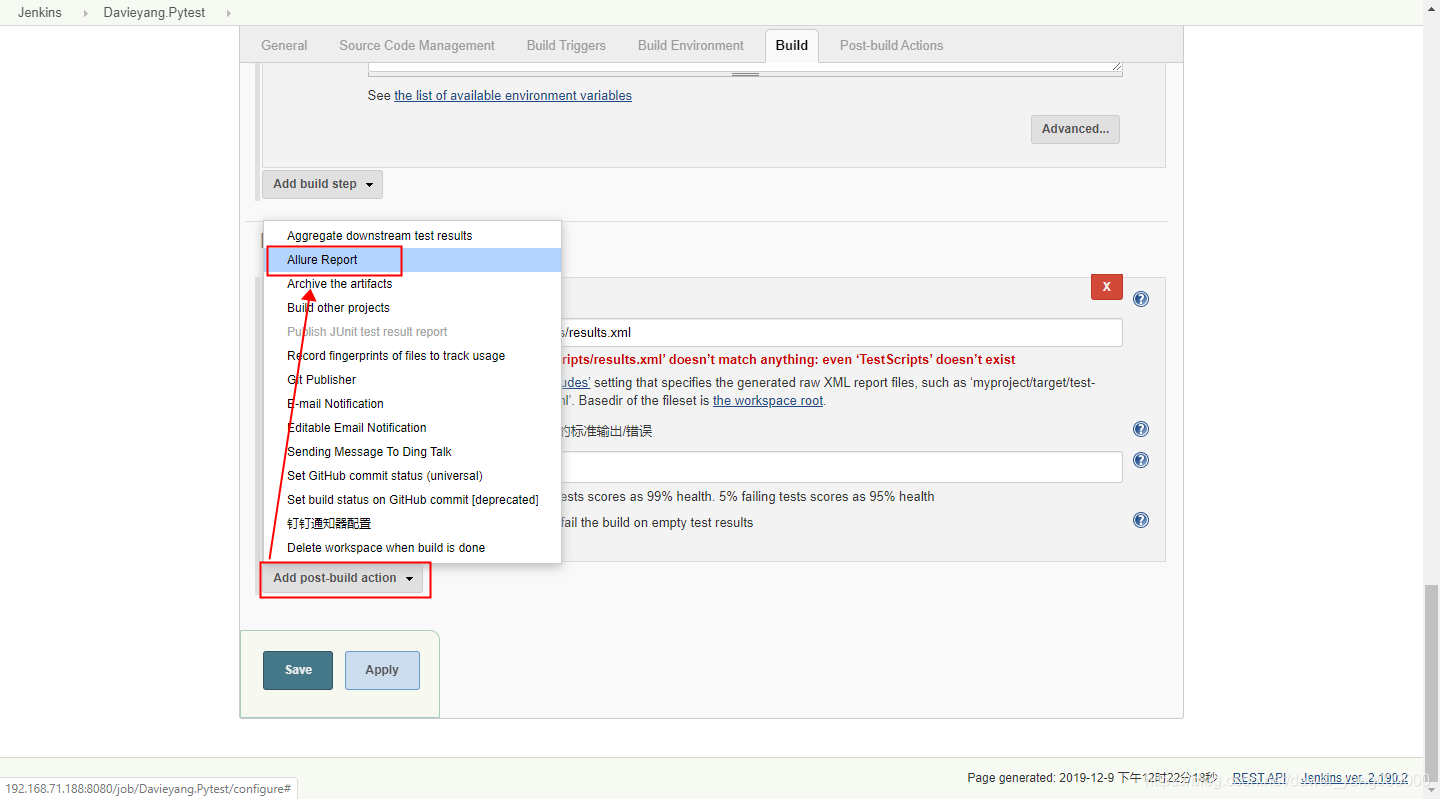Open the workspace root link
This screenshot has height=799, width=1440.
[x=768, y=401]
